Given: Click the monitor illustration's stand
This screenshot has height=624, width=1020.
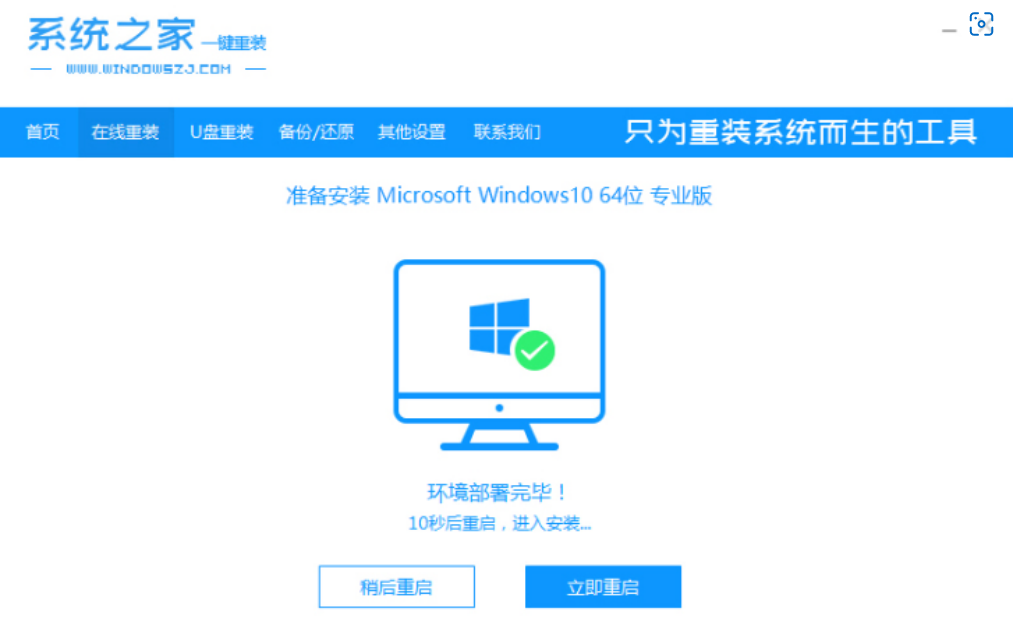Looking at the screenshot, I should pyautogui.click(x=500, y=435).
